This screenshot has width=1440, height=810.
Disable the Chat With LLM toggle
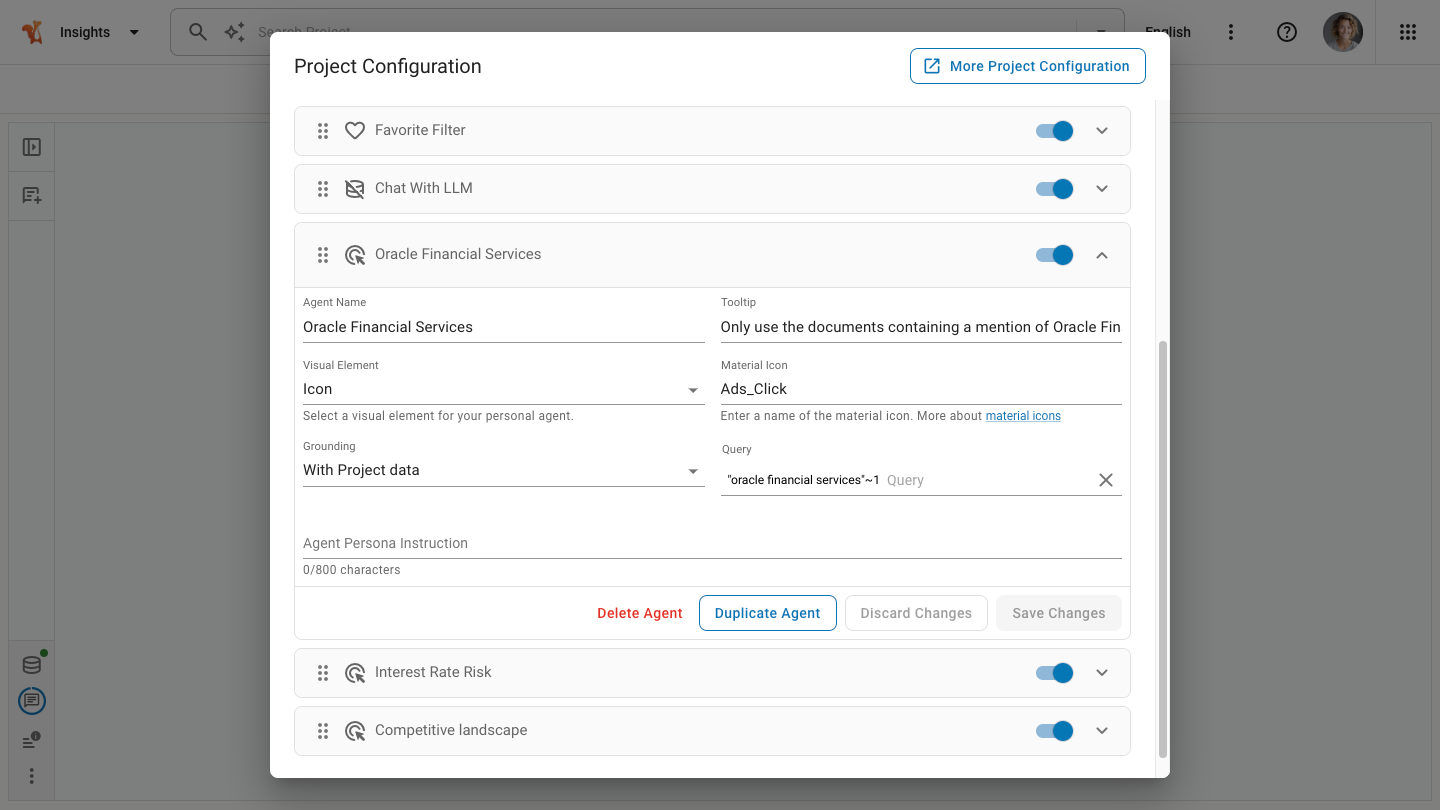pyautogui.click(x=1055, y=189)
